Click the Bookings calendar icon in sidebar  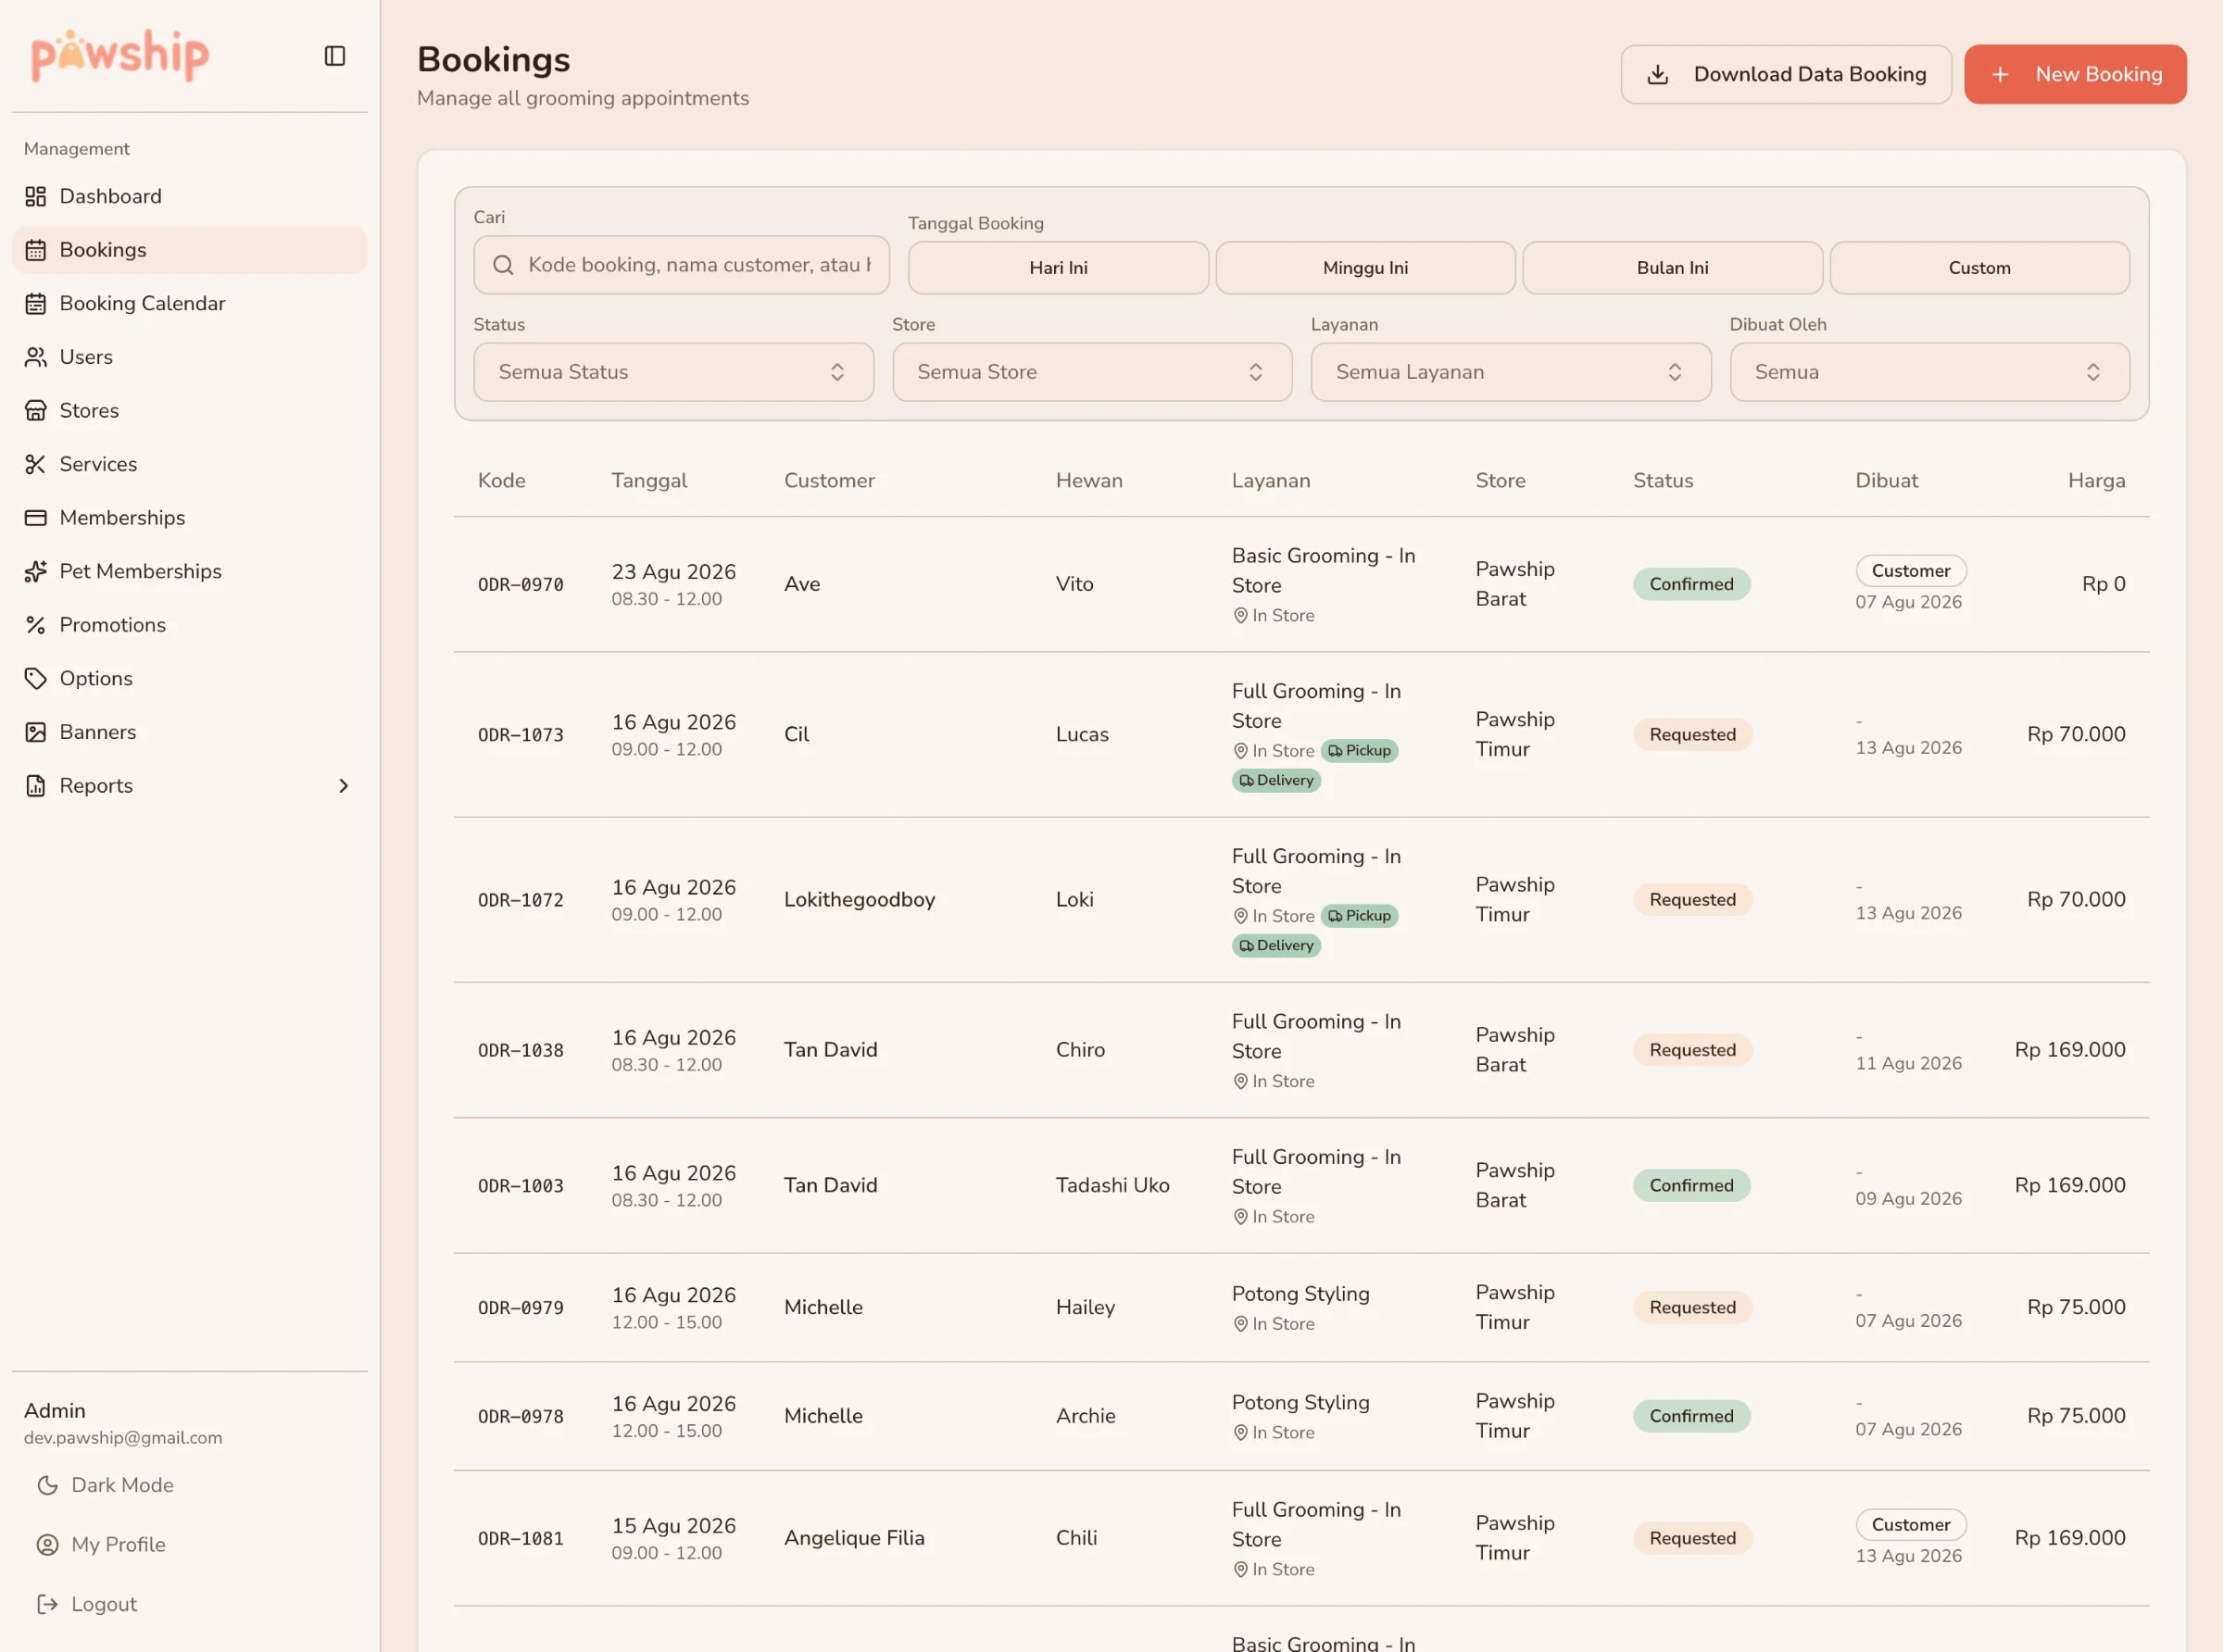(x=36, y=250)
